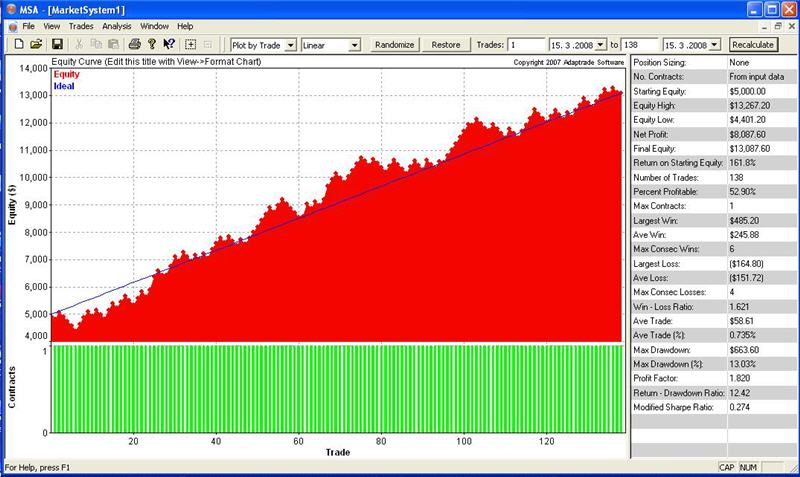Expand the Plot by Trade dropdown
800x477 pixels.
tap(290, 45)
